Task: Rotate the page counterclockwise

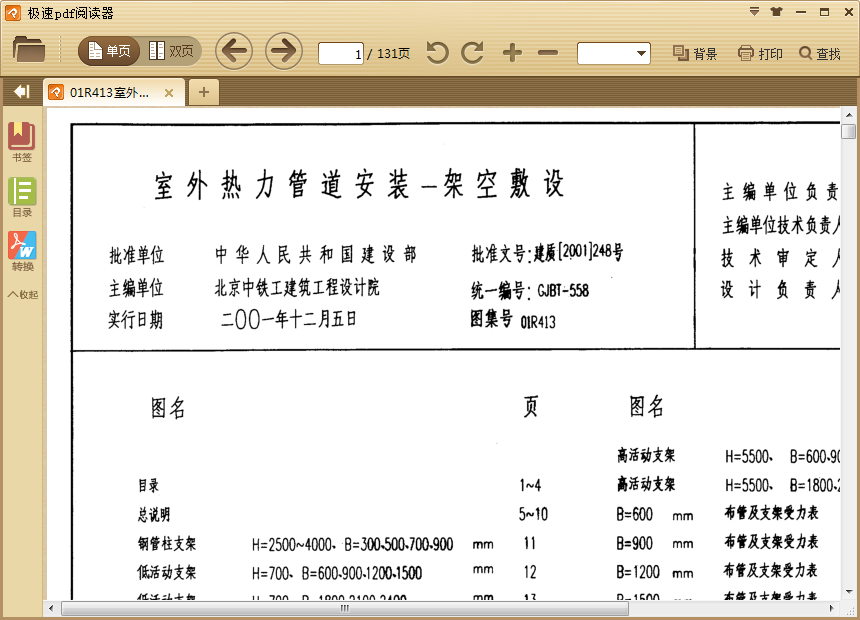Action: click(436, 52)
